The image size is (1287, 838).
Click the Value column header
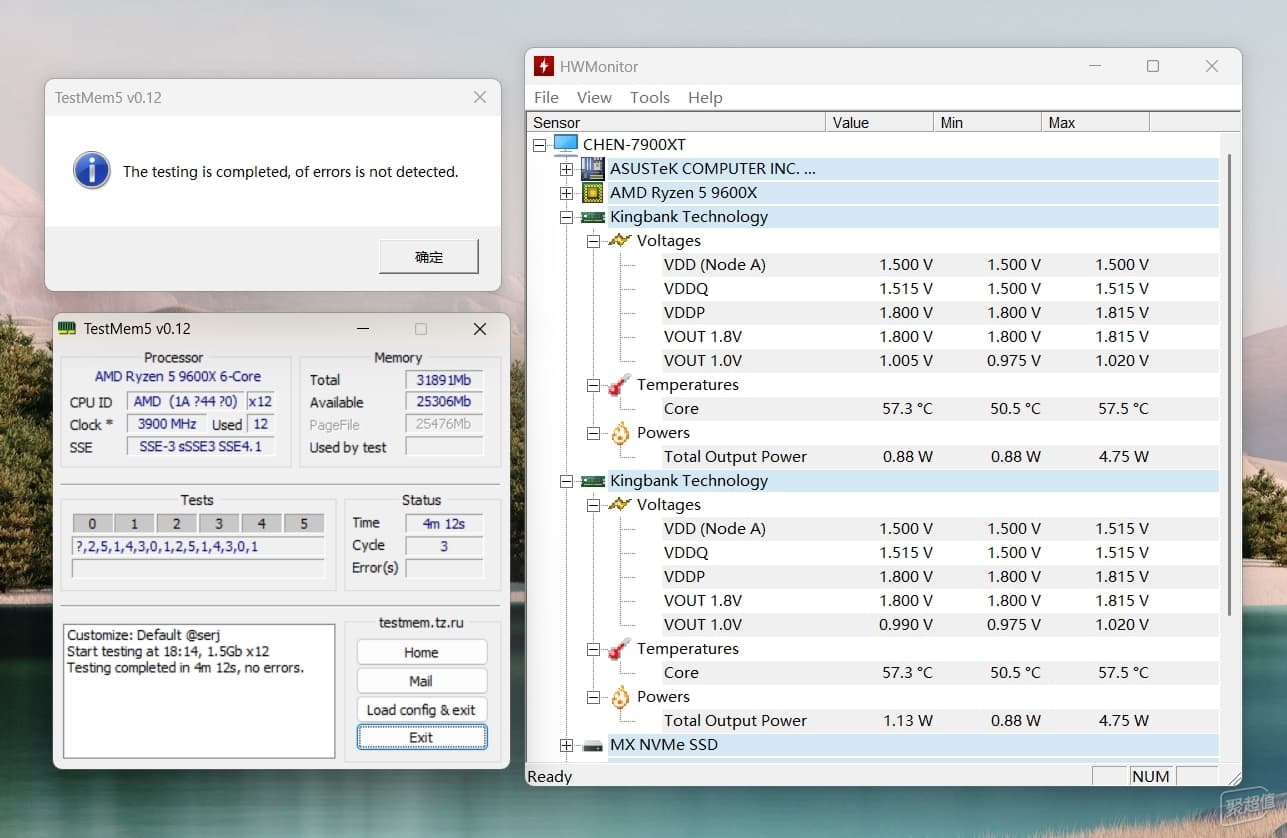[880, 122]
